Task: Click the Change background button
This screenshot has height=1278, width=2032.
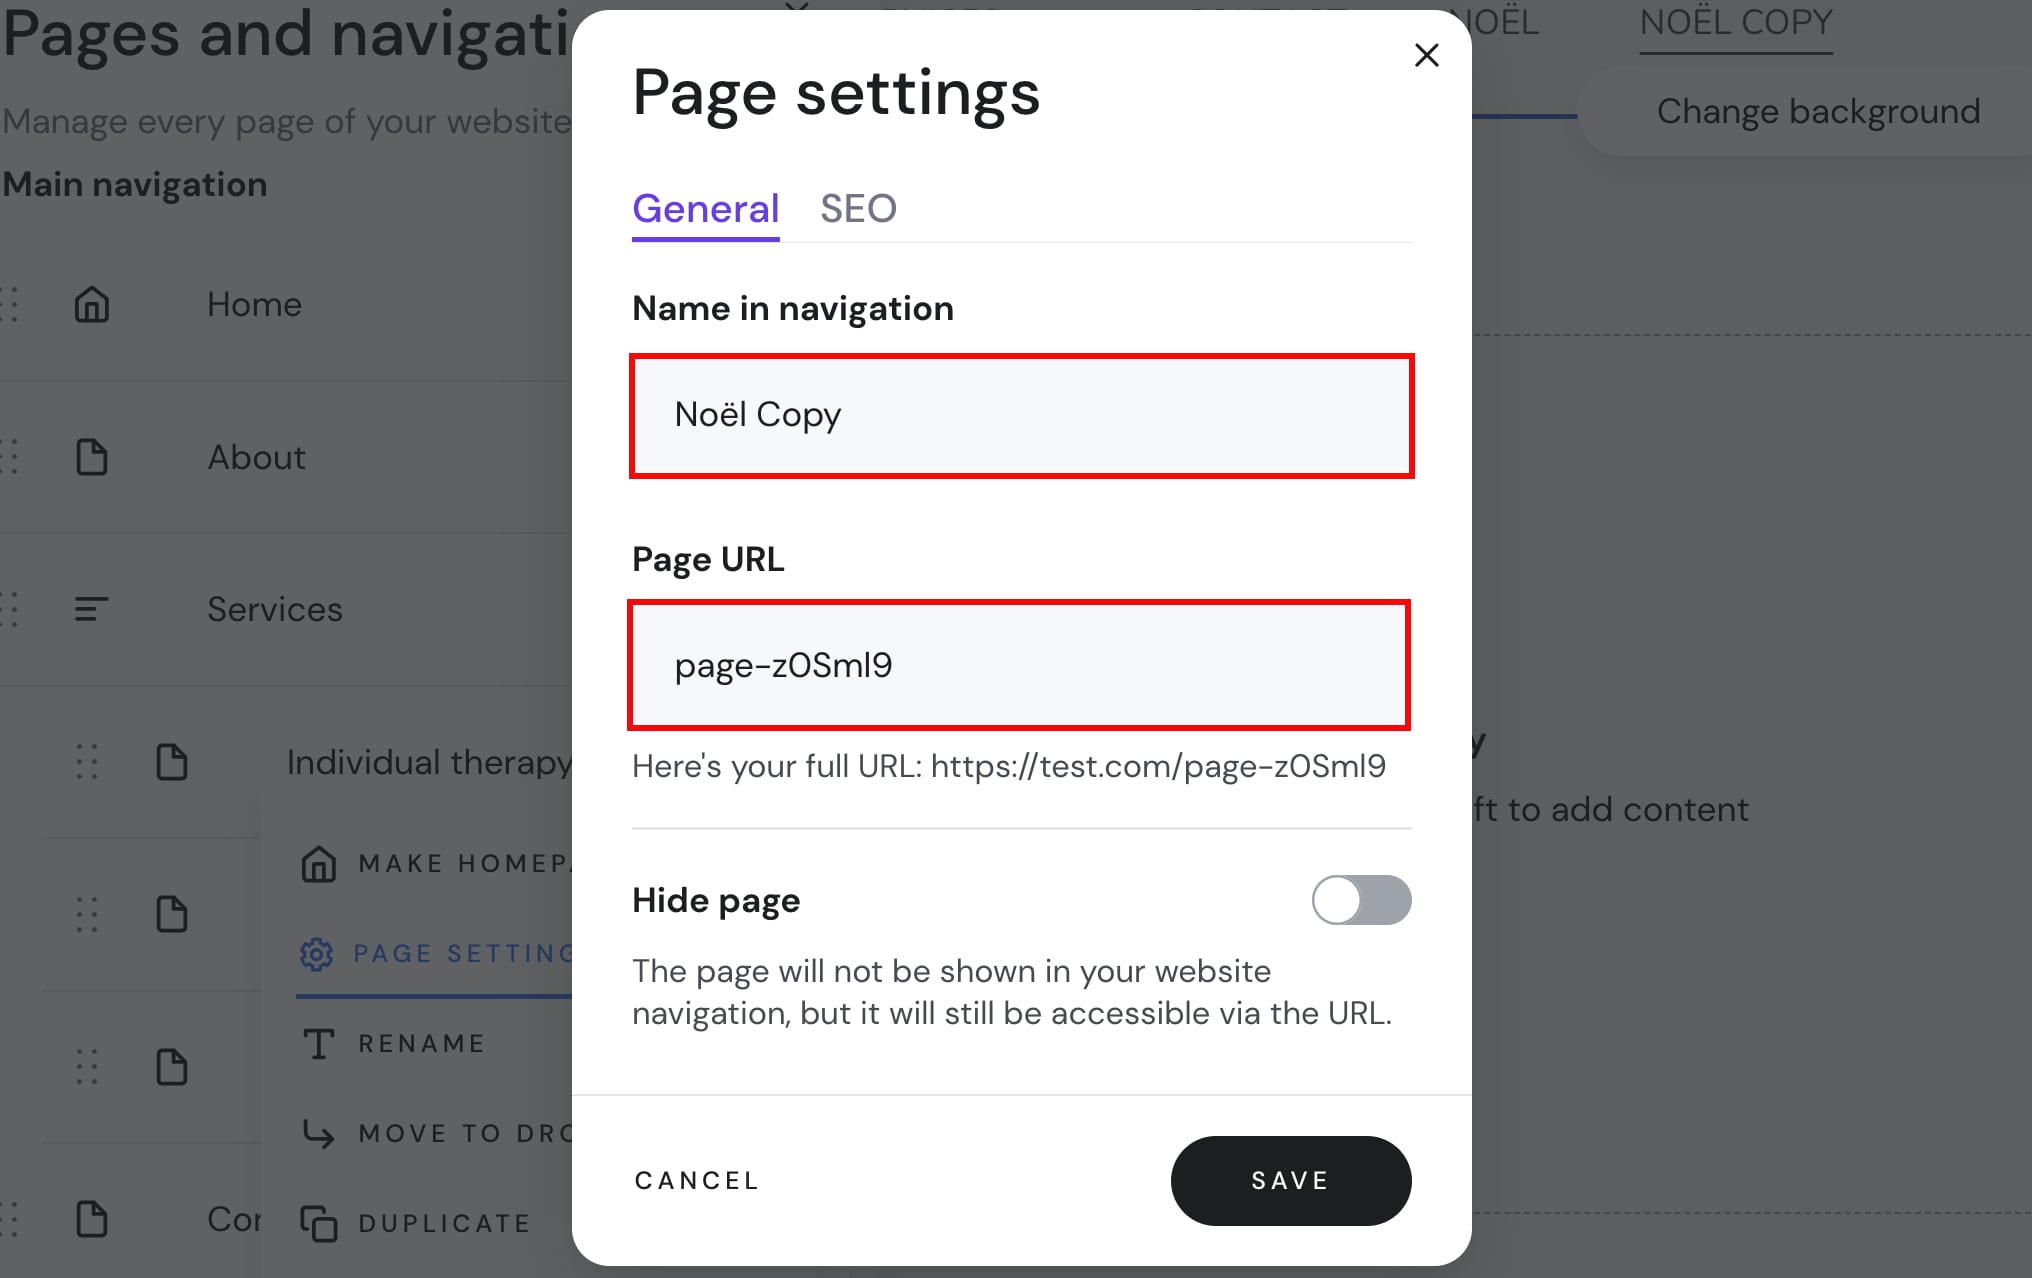Action: click(x=1817, y=112)
